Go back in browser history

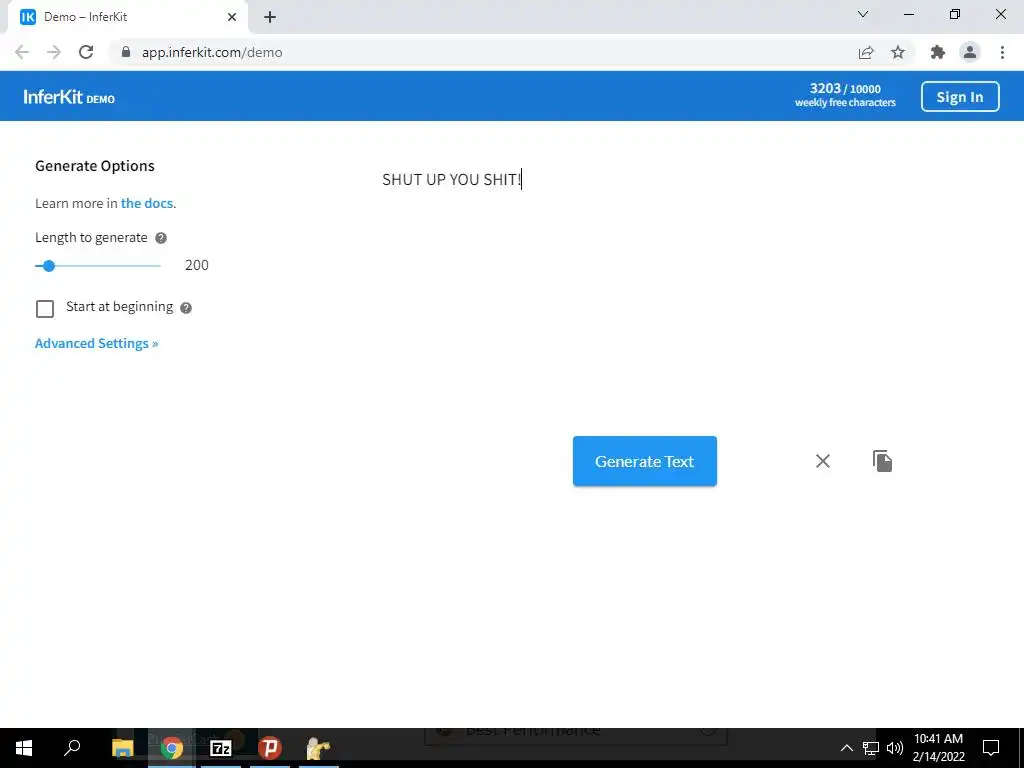22,52
